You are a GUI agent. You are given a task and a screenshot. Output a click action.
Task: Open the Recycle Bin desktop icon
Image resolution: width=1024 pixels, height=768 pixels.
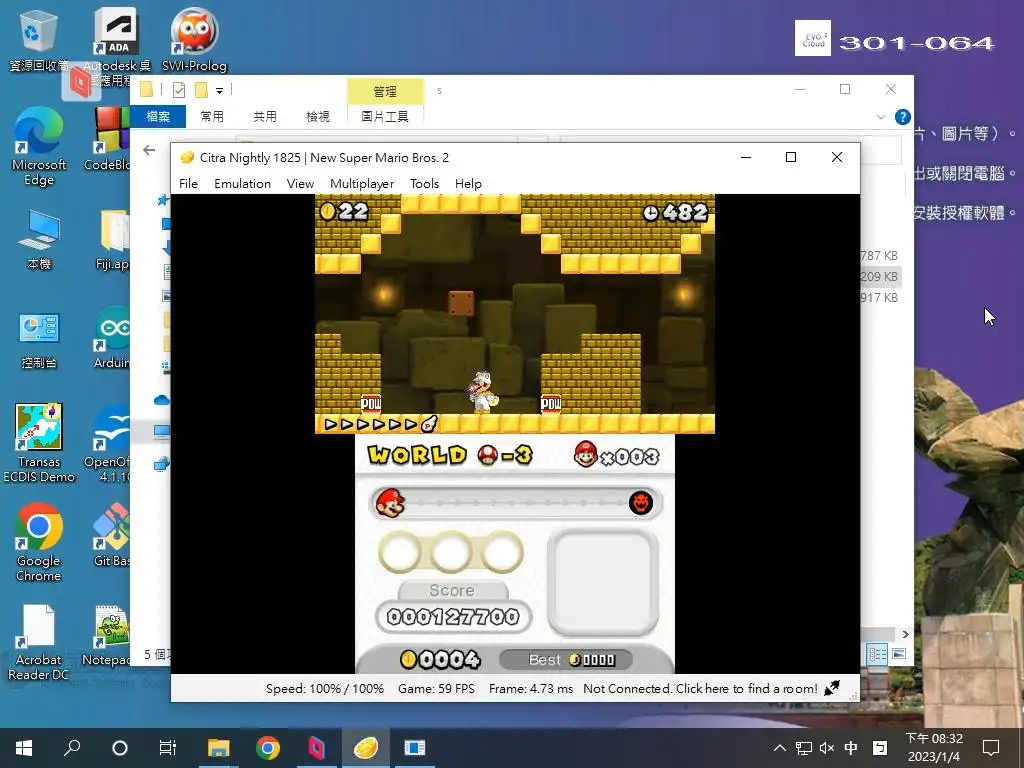[x=39, y=41]
